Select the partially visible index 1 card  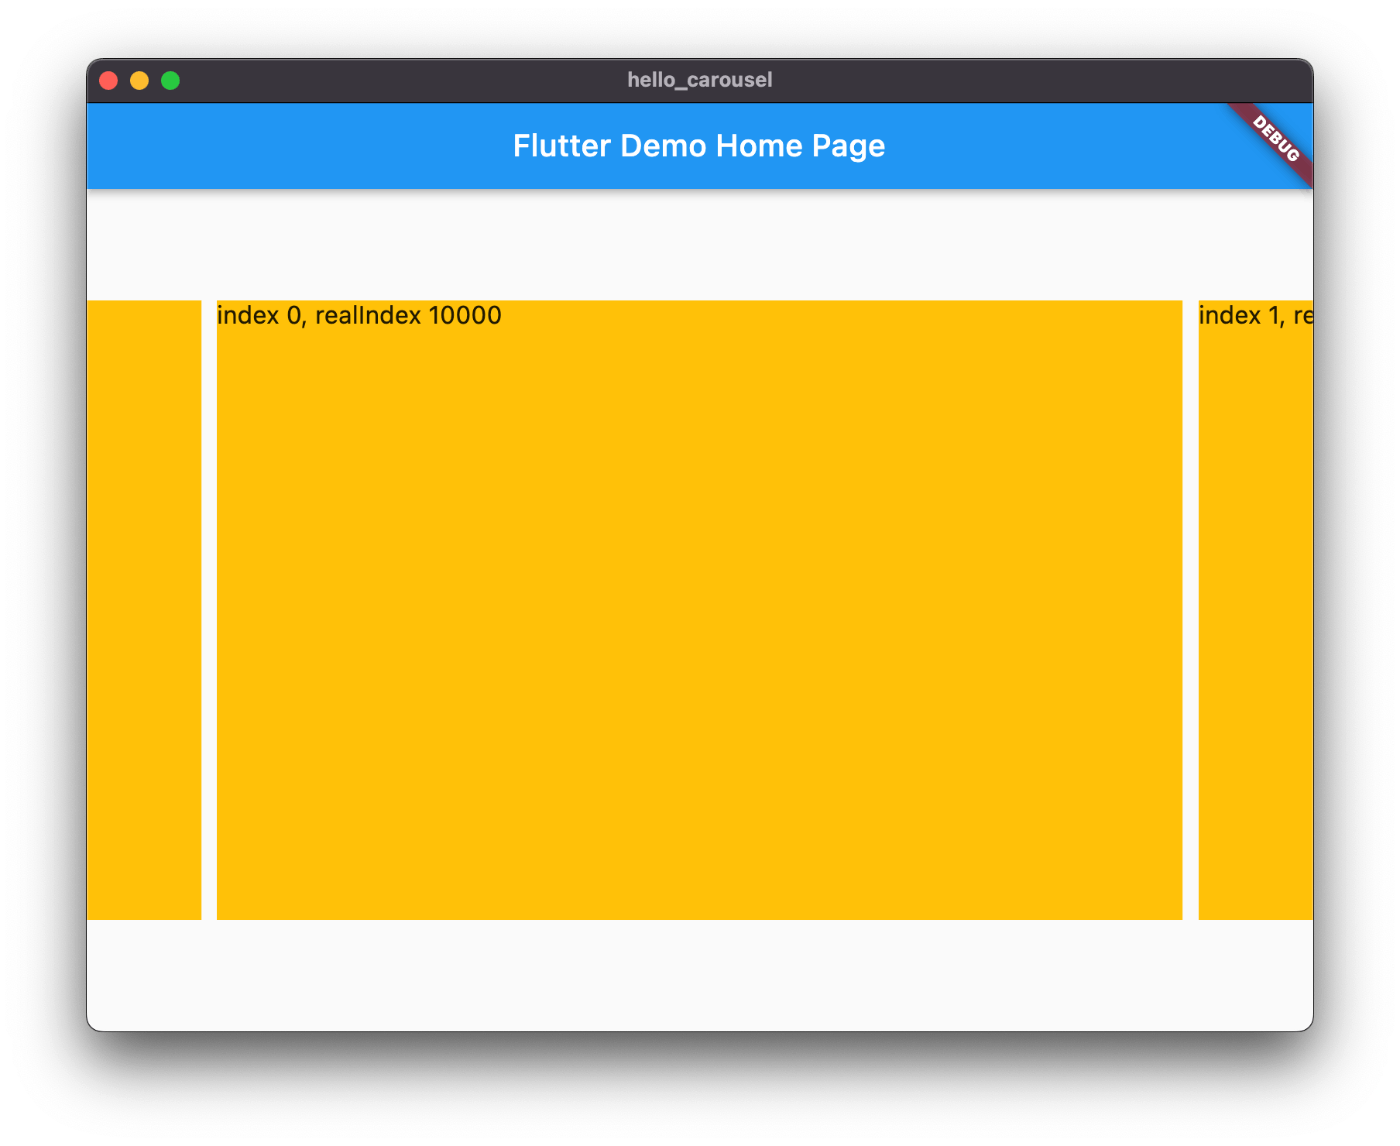point(1255,610)
